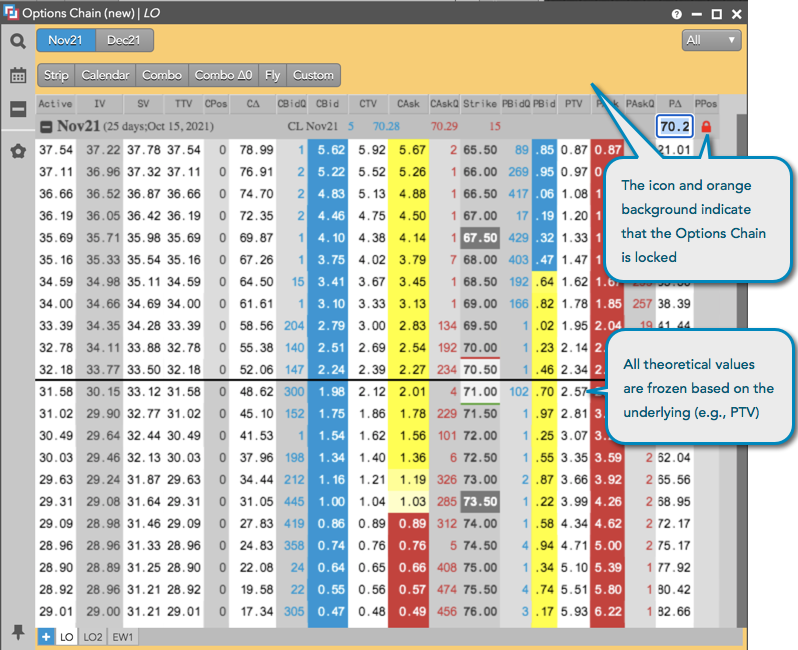The width and height of the screenshot is (798, 650).
Task: Click the collapse minus icon in sidebar
Action: 18,108
